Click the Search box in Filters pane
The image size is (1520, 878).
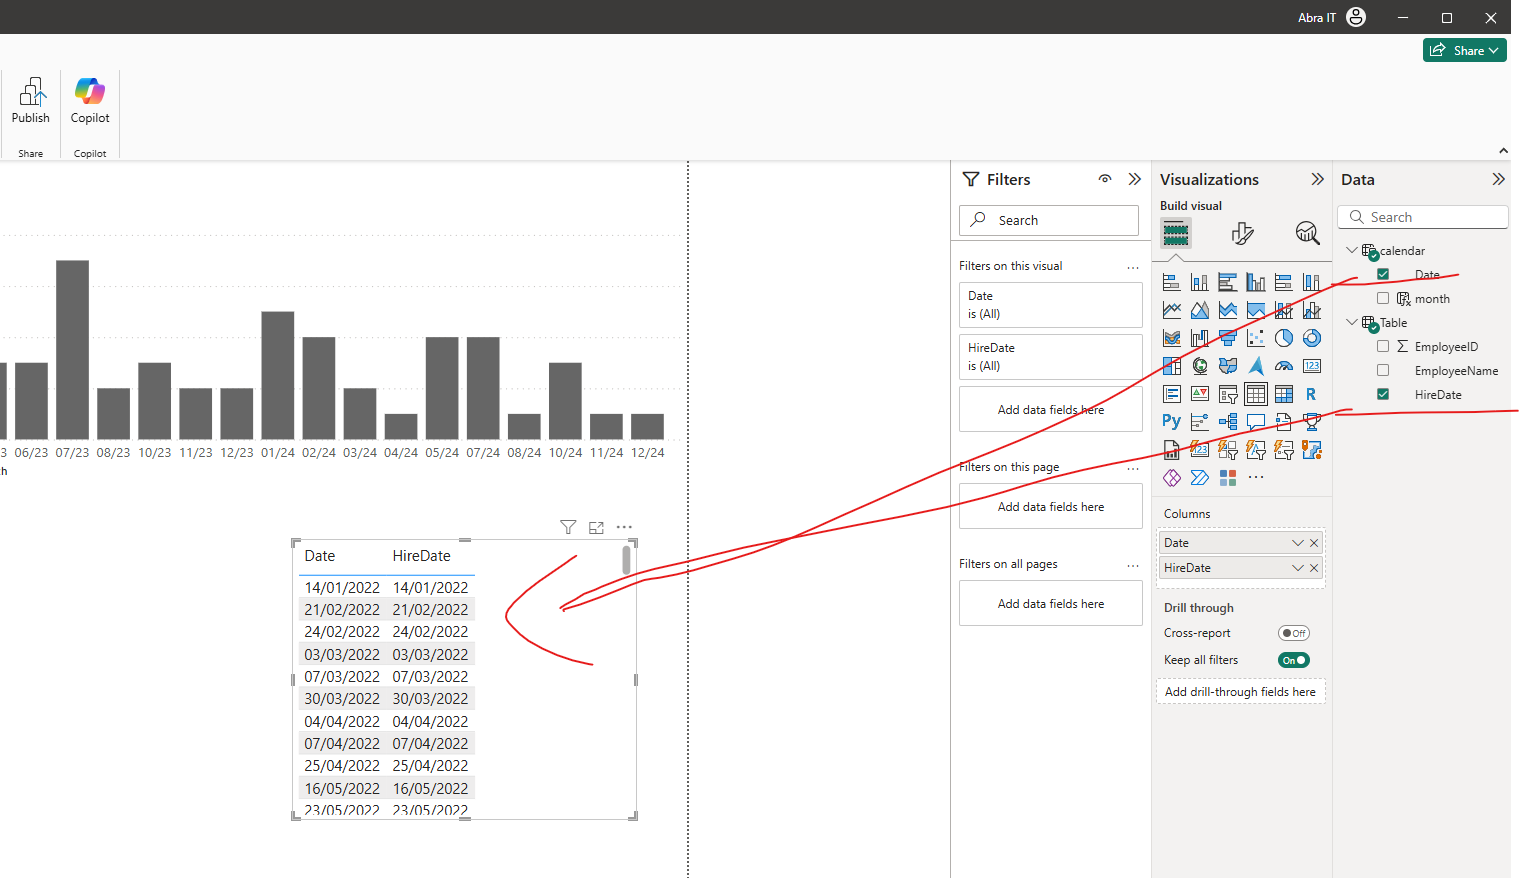pyautogui.click(x=1049, y=220)
